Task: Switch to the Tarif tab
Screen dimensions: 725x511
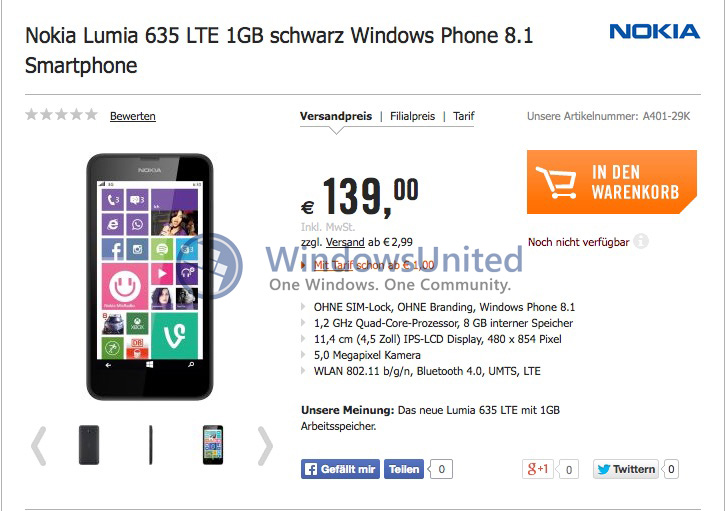Action: (x=464, y=116)
